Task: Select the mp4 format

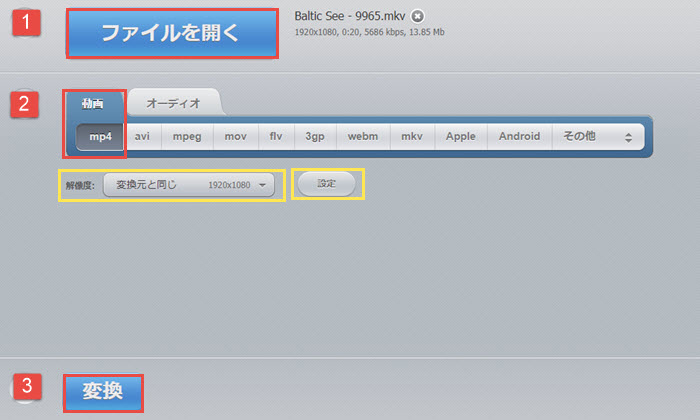Action: pyautogui.click(x=100, y=137)
